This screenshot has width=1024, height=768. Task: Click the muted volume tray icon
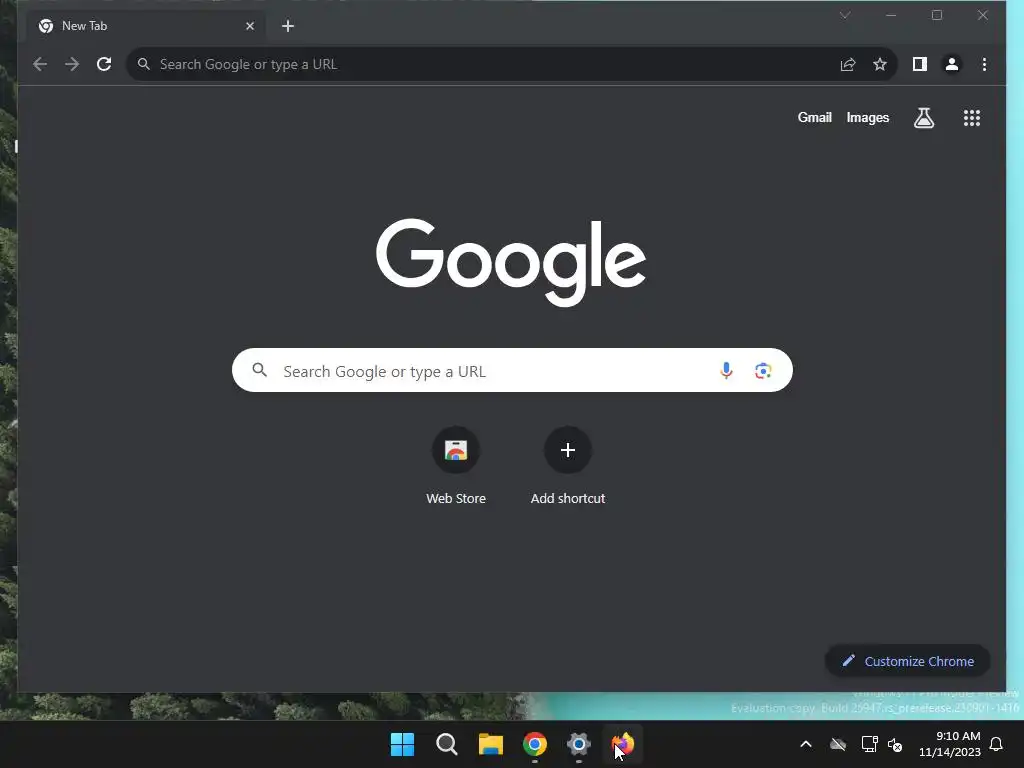coord(895,744)
